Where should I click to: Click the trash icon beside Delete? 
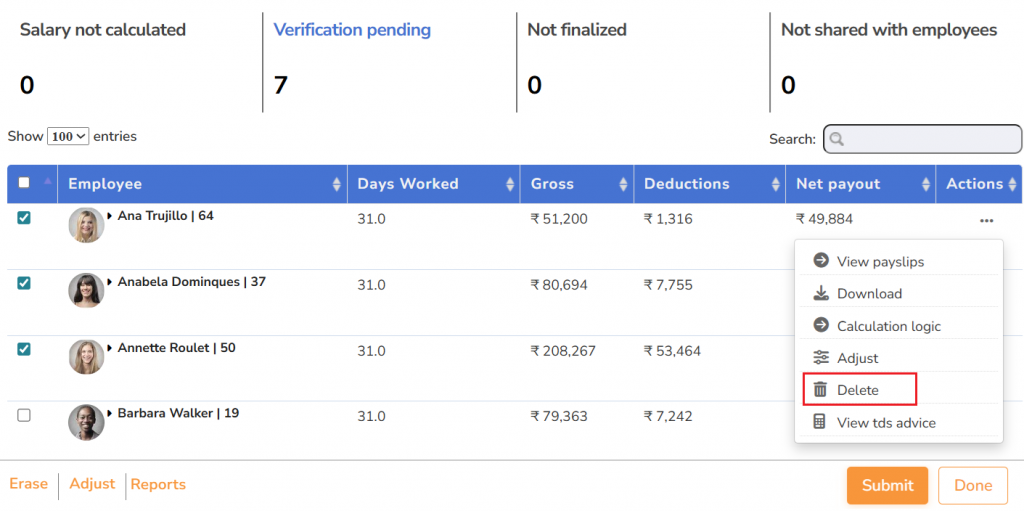pyautogui.click(x=820, y=390)
